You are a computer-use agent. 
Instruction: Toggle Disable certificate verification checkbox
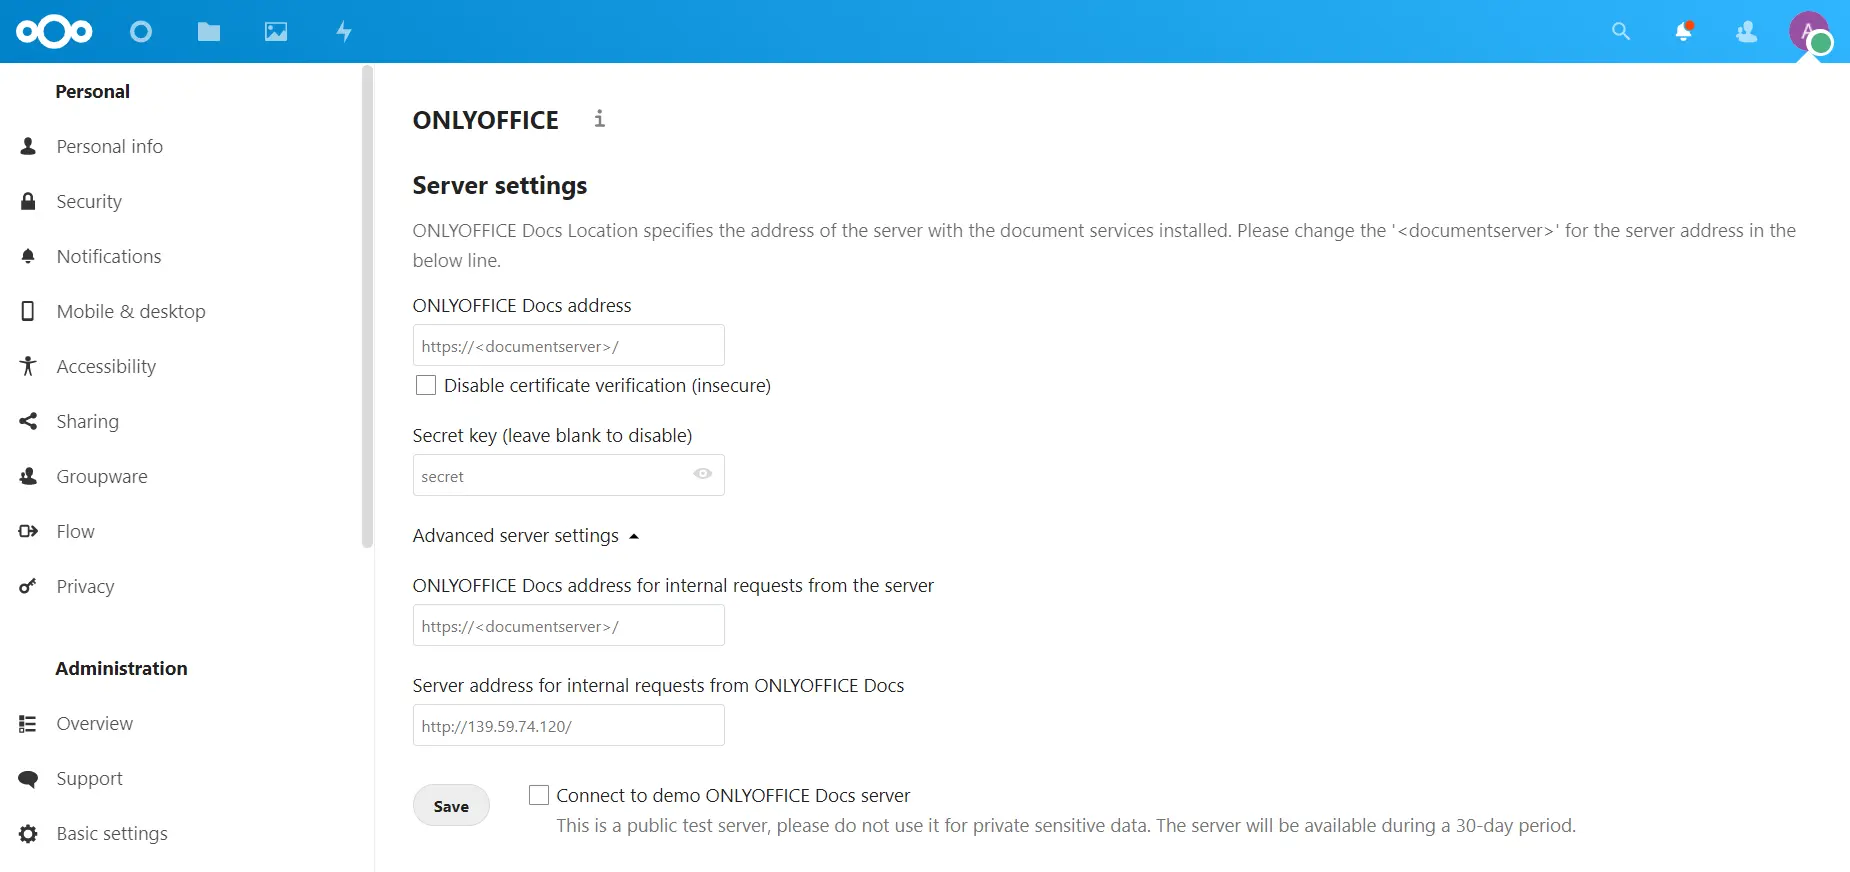point(426,385)
